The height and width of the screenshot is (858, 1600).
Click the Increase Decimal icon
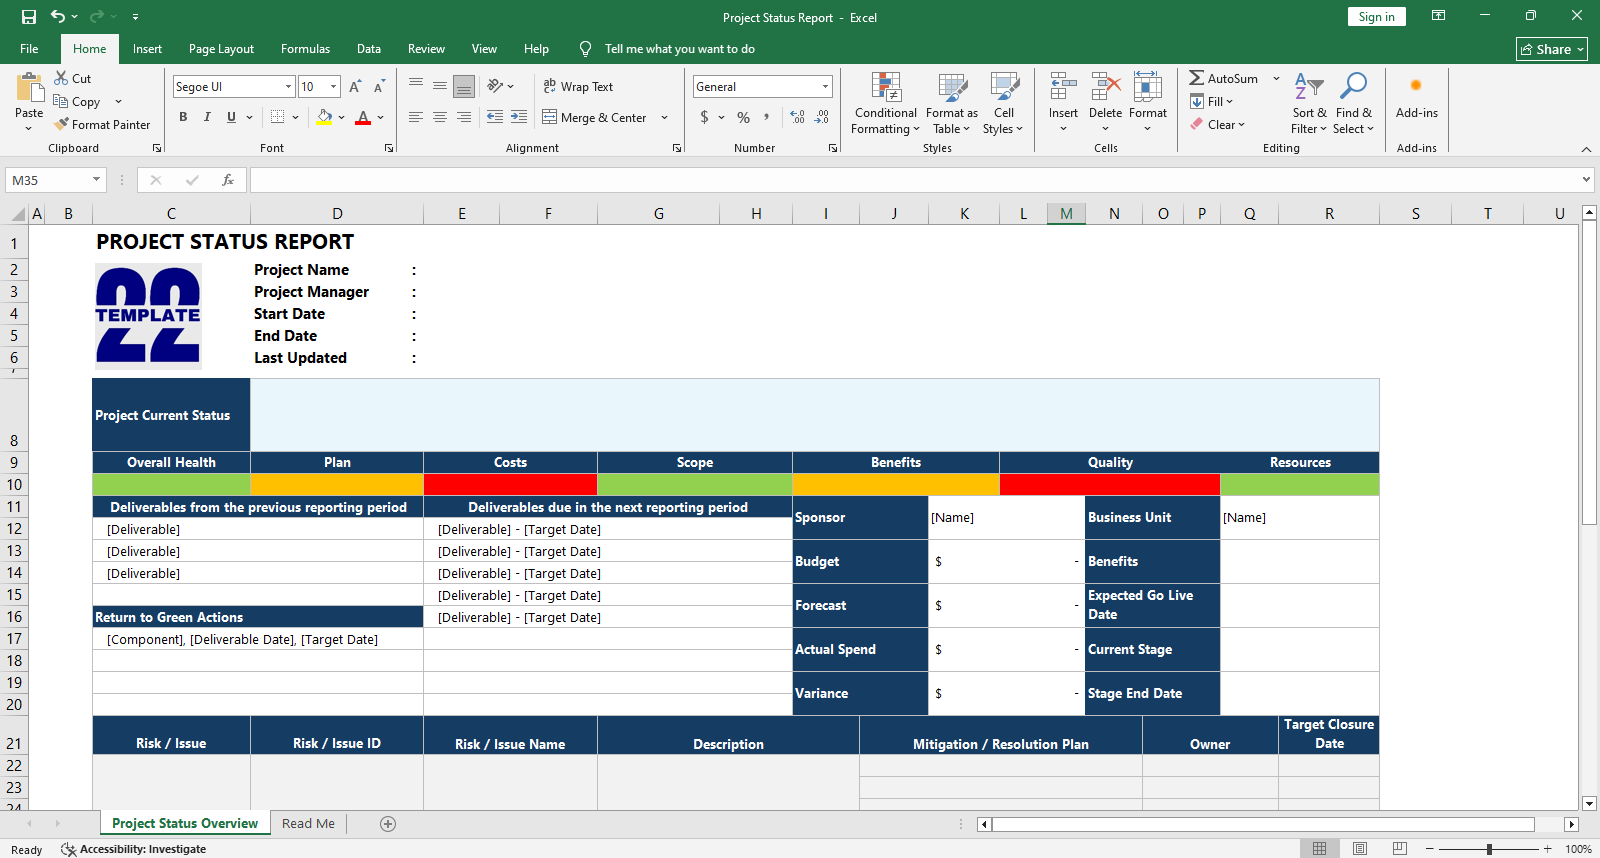point(797,117)
